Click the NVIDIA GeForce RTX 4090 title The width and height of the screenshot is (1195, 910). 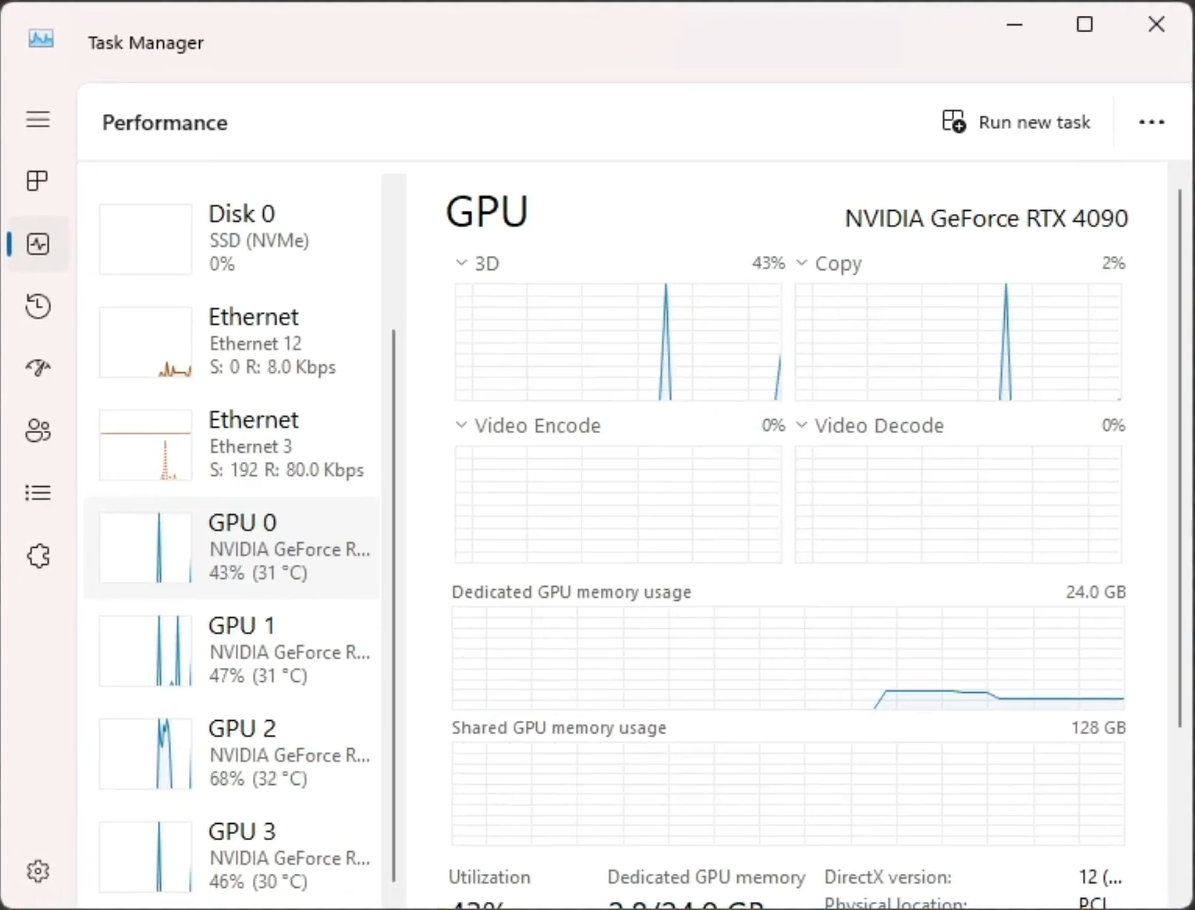pyautogui.click(x=986, y=219)
